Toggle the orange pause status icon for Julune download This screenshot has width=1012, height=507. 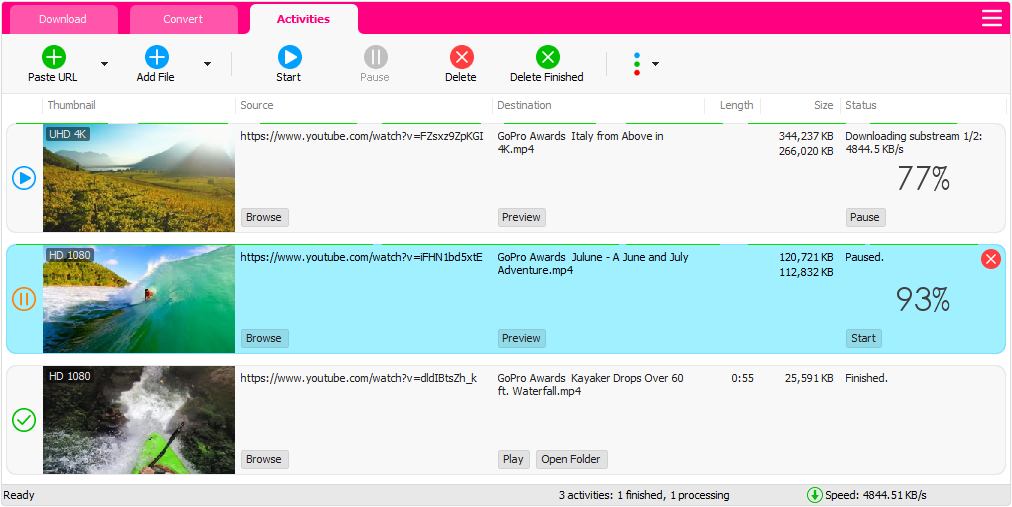pyautogui.click(x=24, y=299)
